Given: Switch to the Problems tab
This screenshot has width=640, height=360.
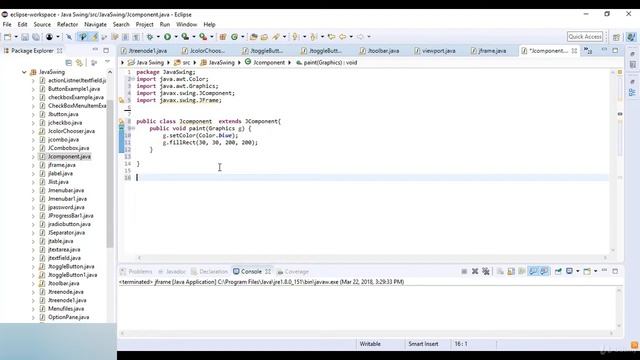Looking at the screenshot, I should coord(136,271).
